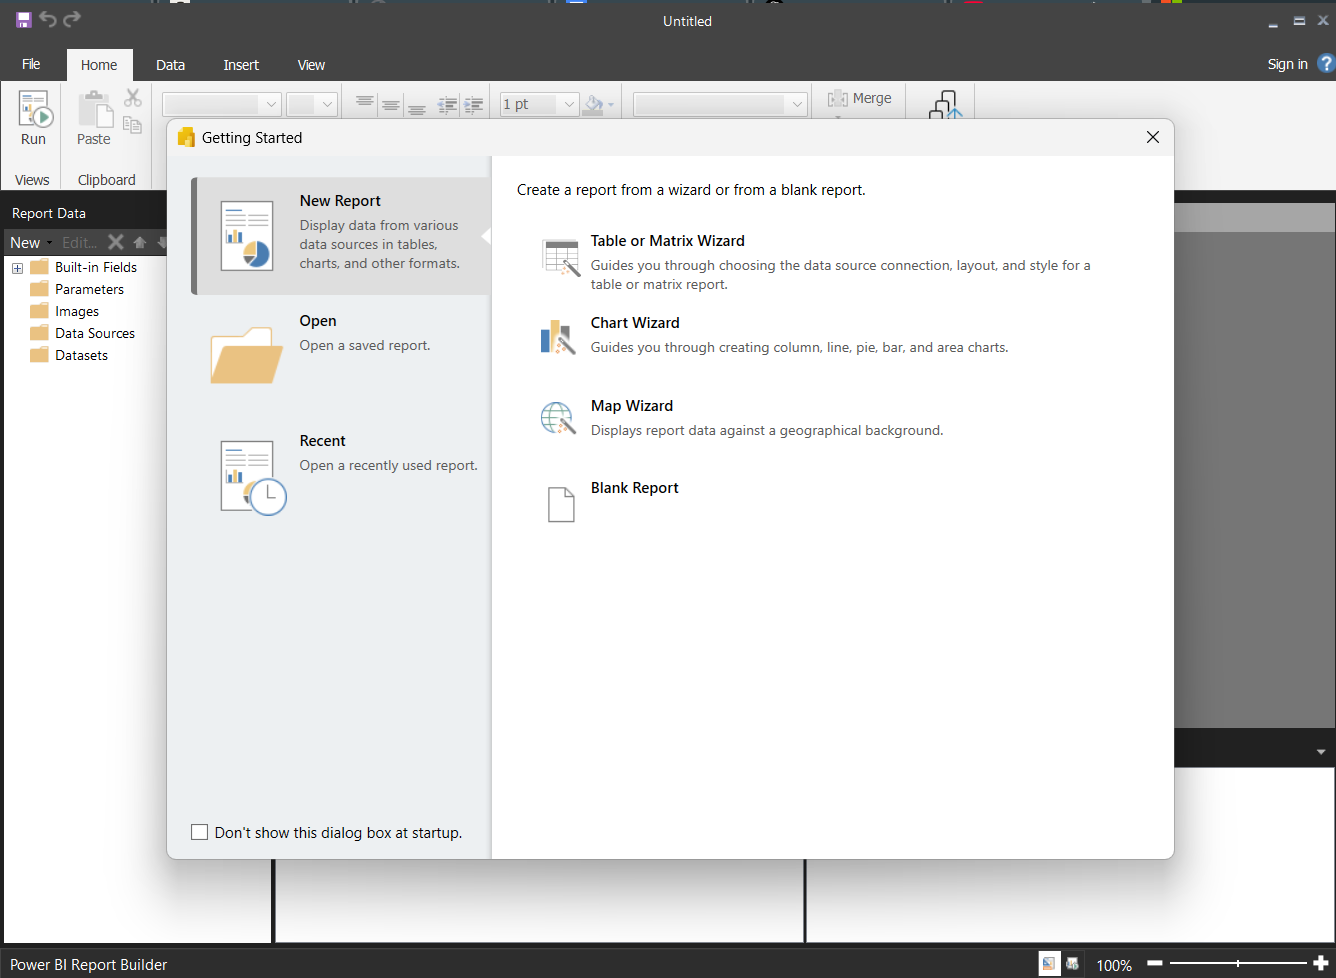Switch to run view icon in status bar

(1073, 964)
